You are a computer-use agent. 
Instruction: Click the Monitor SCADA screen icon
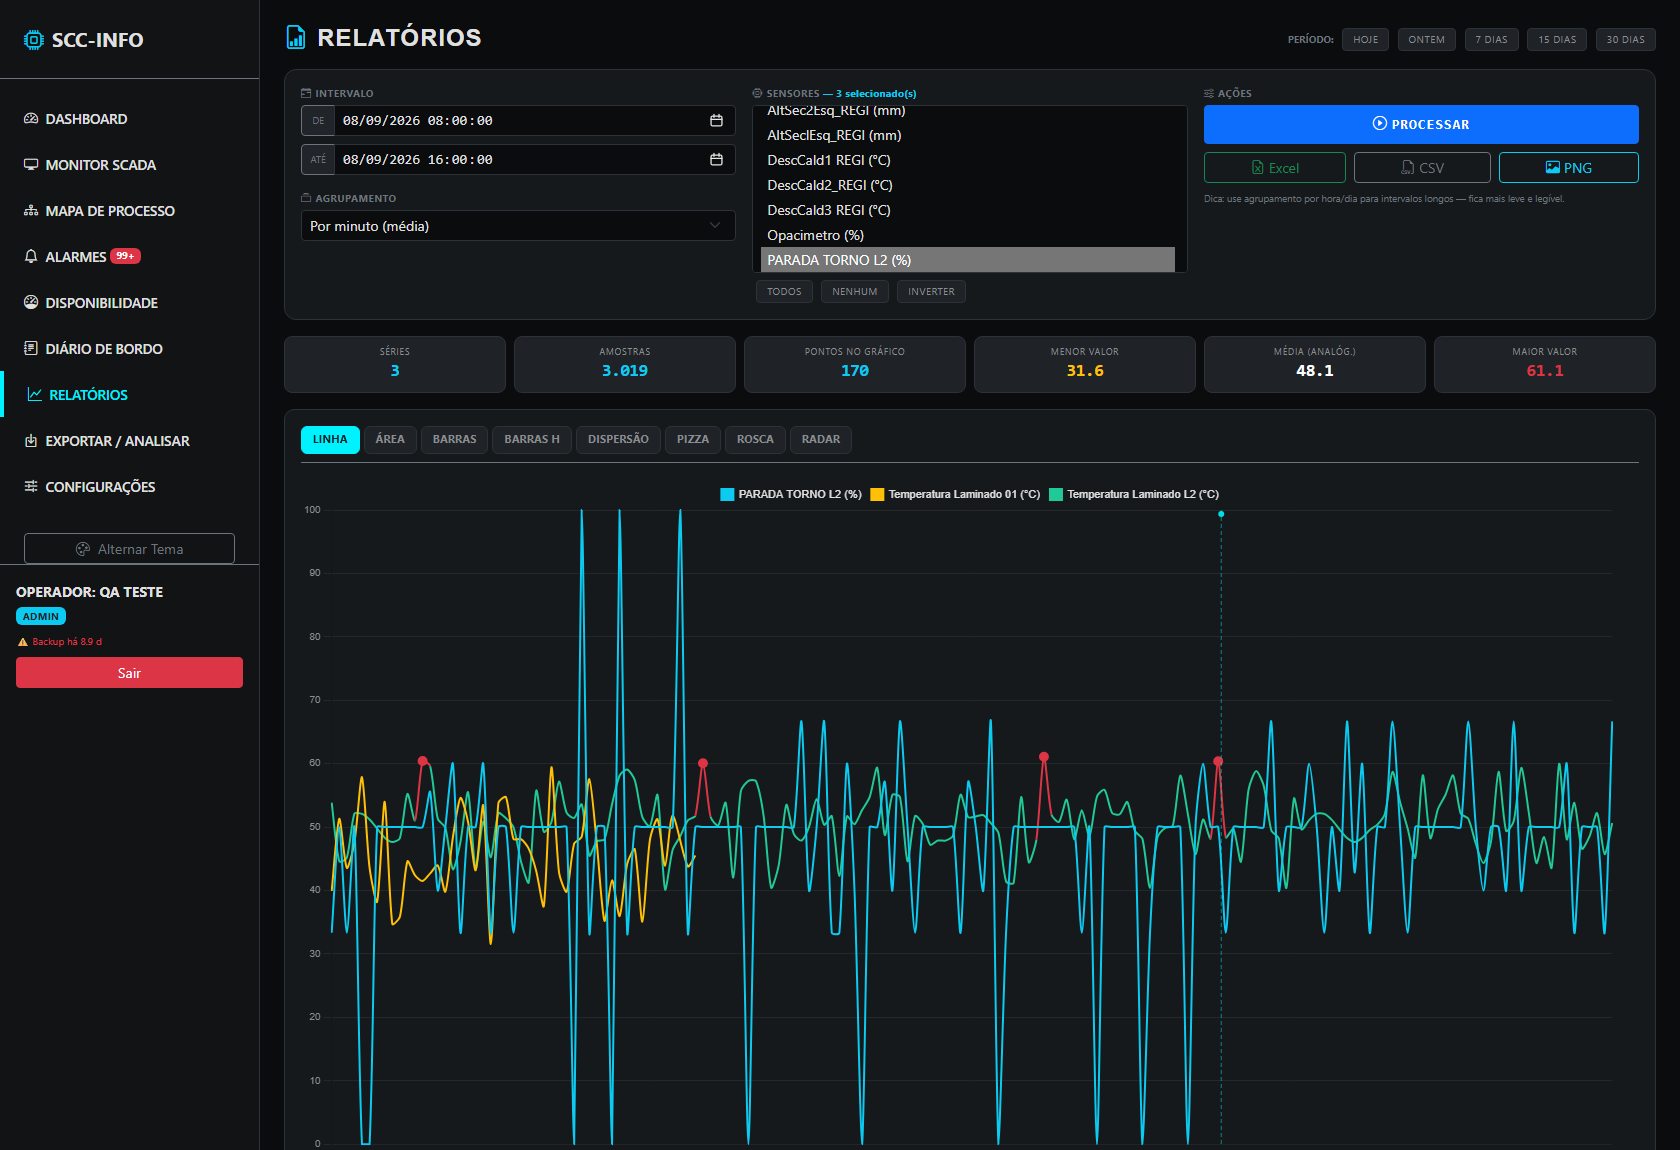pos(31,165)
